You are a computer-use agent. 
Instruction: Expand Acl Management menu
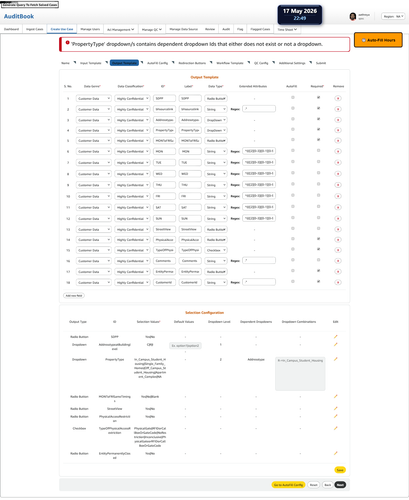pos(121,30)
